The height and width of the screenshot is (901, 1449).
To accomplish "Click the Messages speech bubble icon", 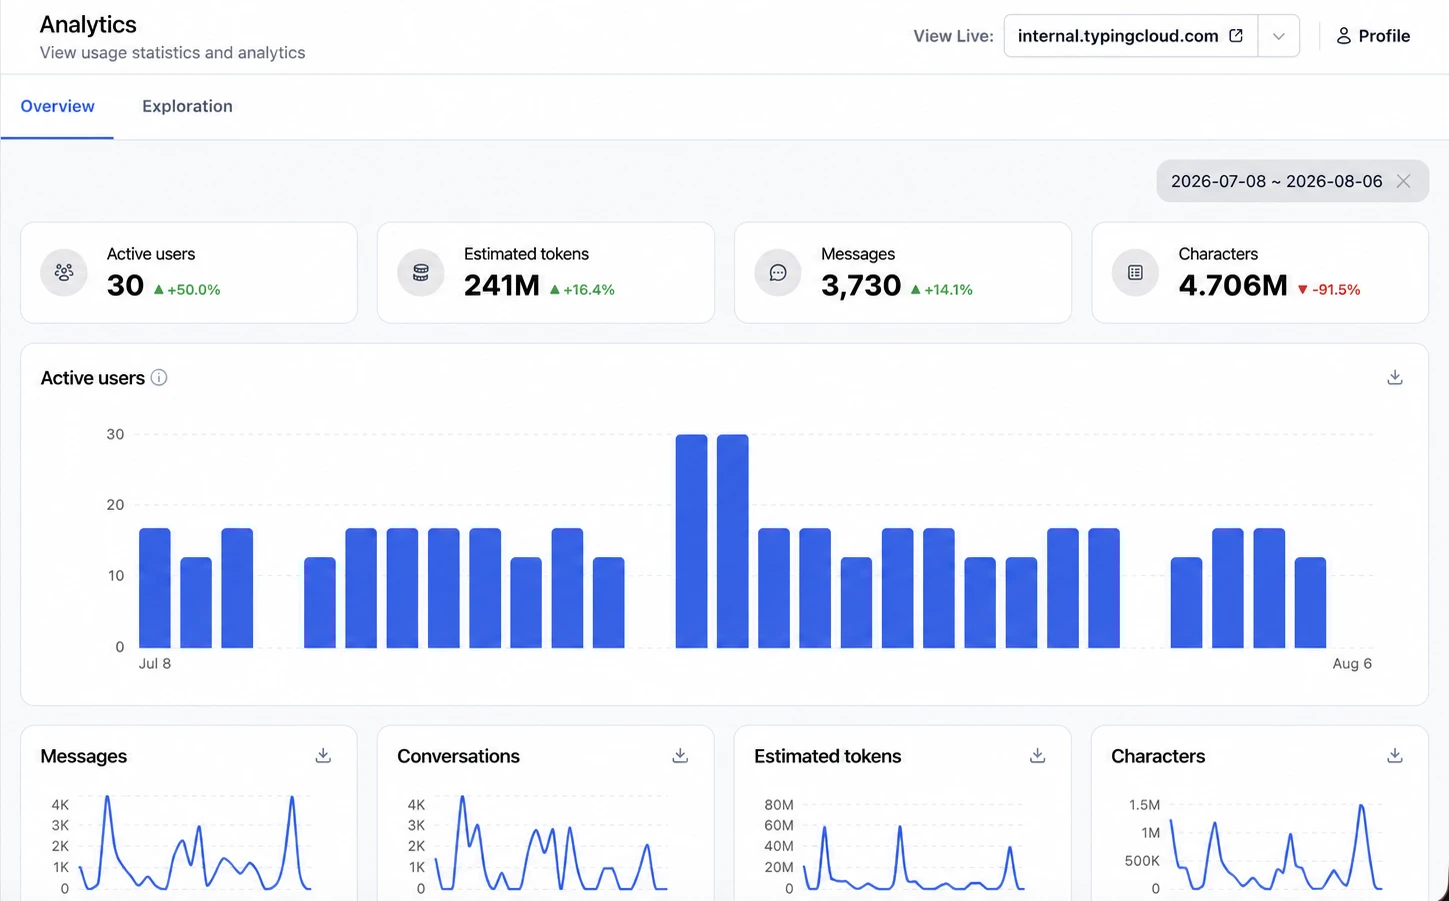I will (778, 272).
